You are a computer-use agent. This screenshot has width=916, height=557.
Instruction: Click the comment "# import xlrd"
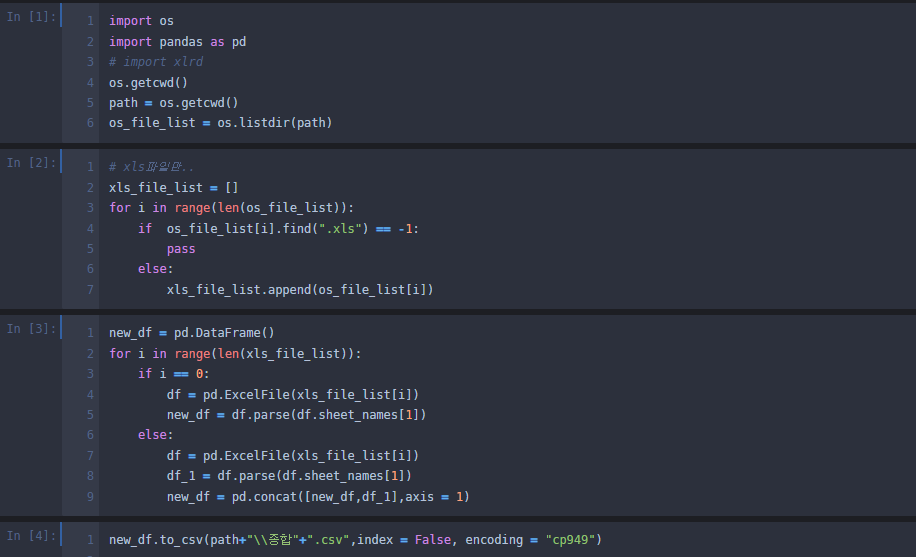click(156, 62)
